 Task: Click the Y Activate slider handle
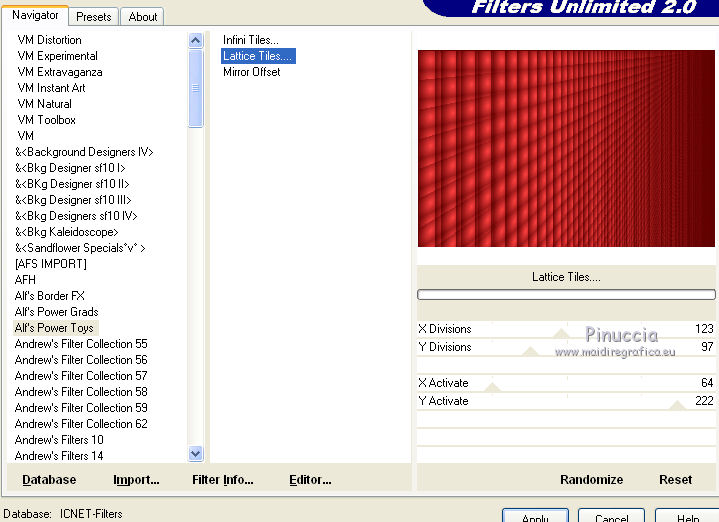(677, 405)
